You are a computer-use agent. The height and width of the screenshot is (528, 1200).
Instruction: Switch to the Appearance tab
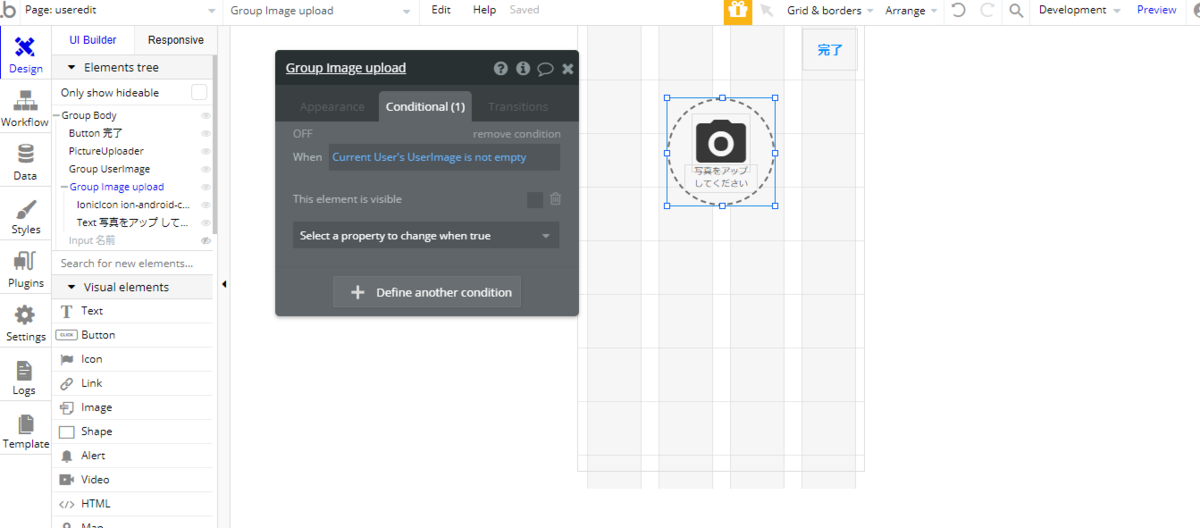pyautogui.click(x=332, y=106)
